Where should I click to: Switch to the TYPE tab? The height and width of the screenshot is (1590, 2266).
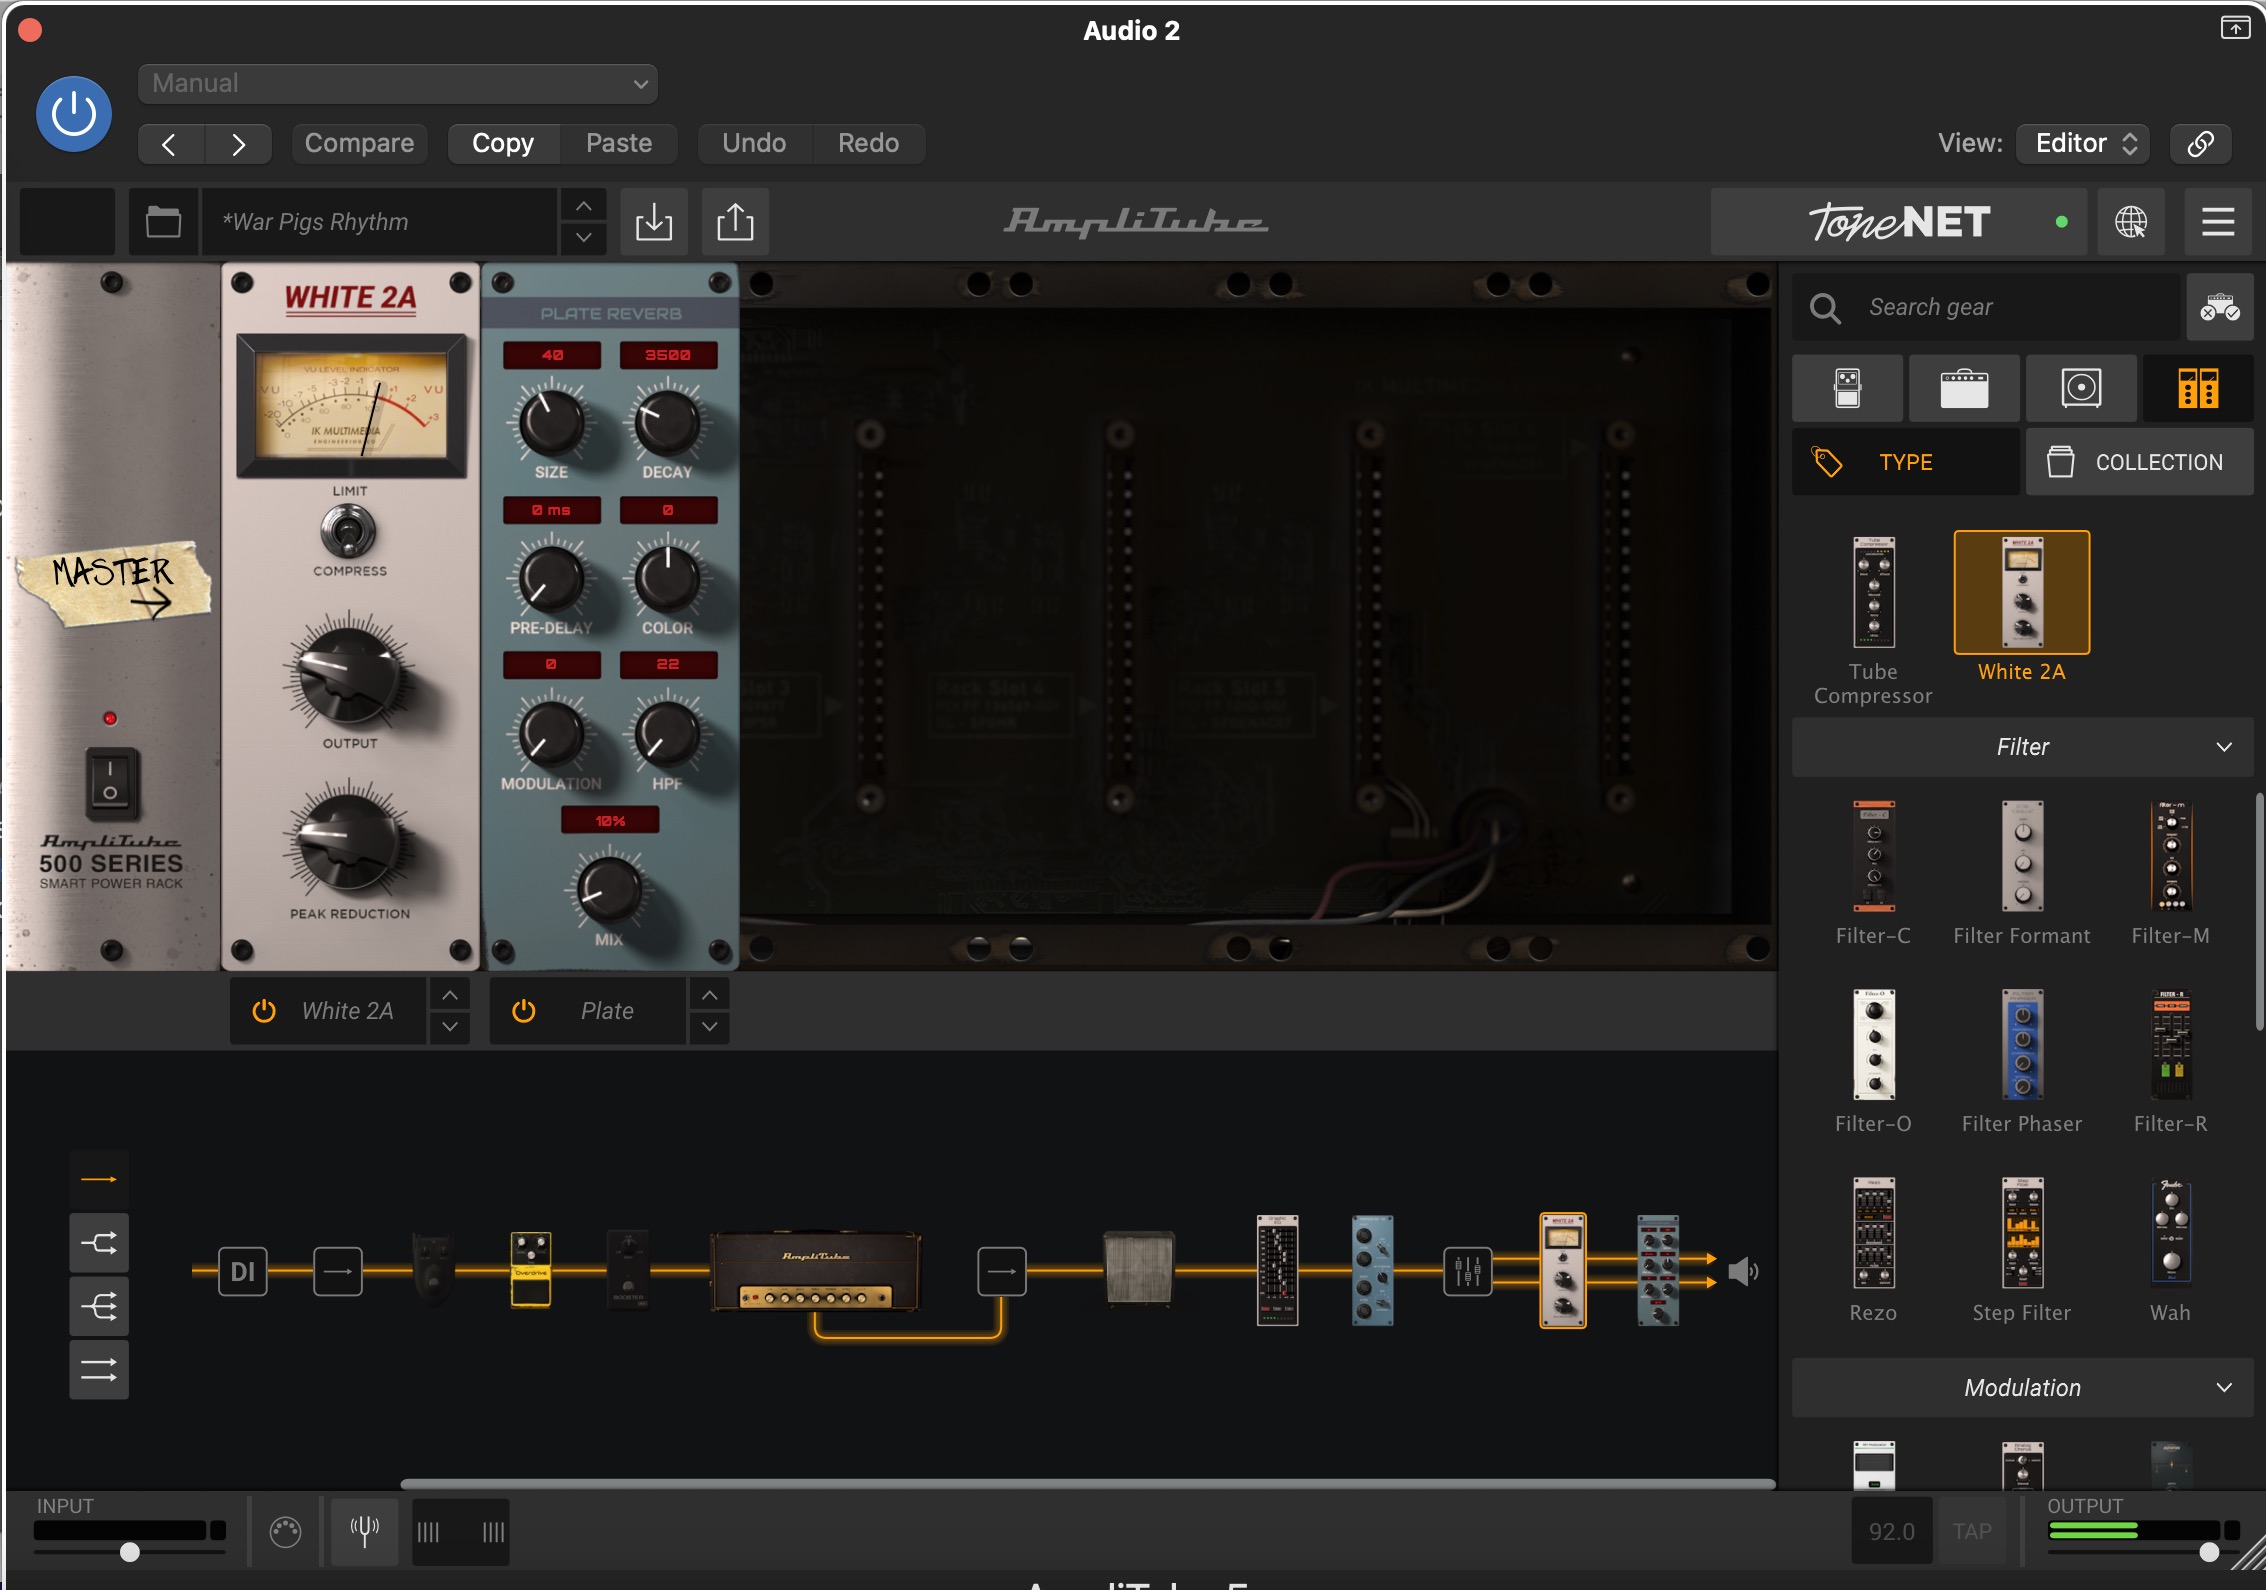[x=1905, y=462]
